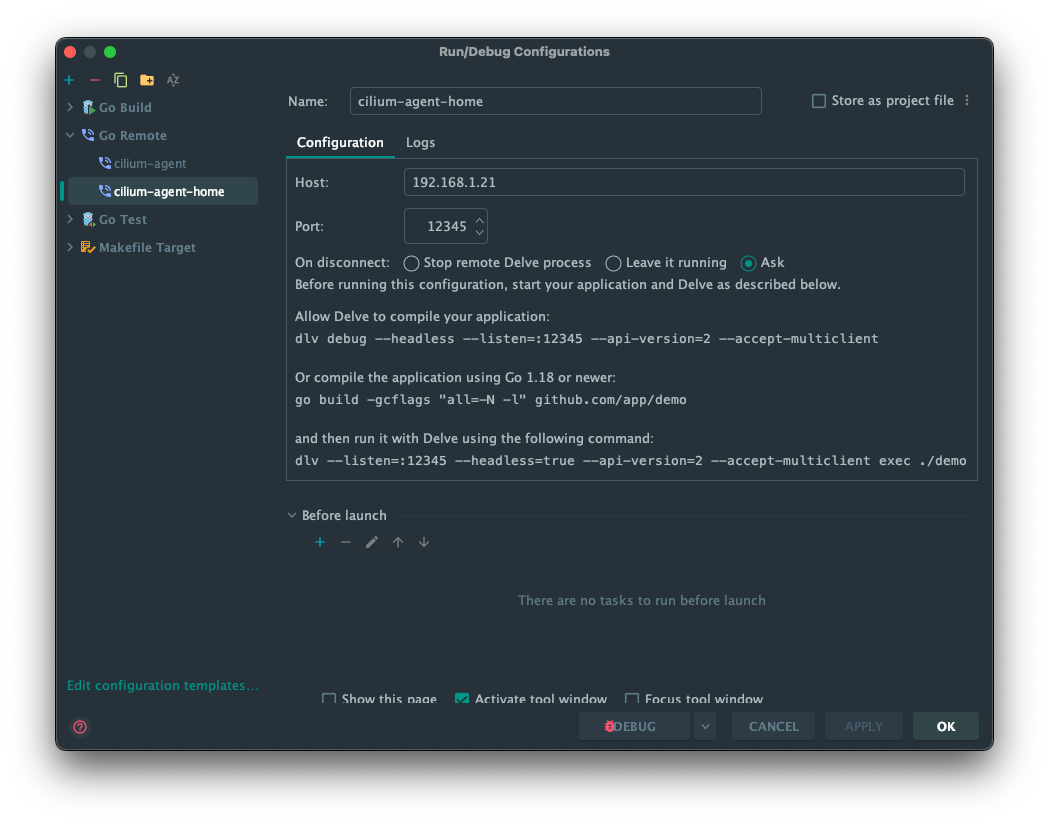Screen dimensions: 1049x824
Task: Enable the Store as project file checkbox
Action: [x=819, y=101]
